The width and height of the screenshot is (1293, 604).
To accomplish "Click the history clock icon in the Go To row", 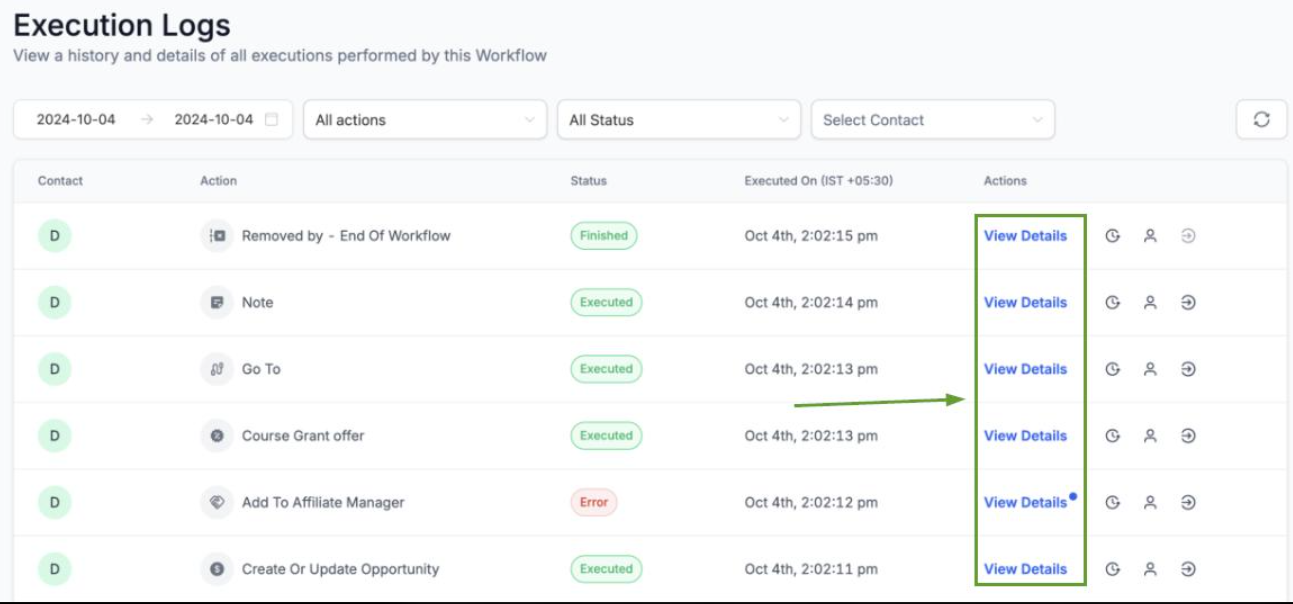I will pos(1112,369).
